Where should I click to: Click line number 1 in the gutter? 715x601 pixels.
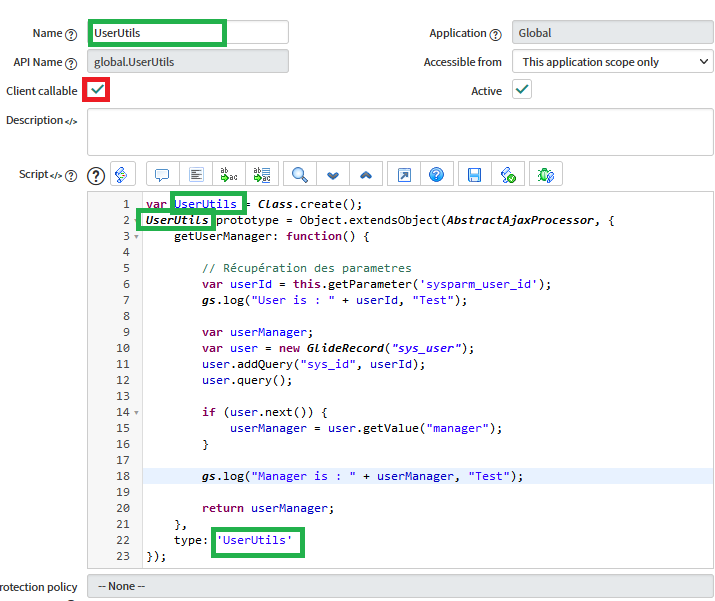(126, 204)
